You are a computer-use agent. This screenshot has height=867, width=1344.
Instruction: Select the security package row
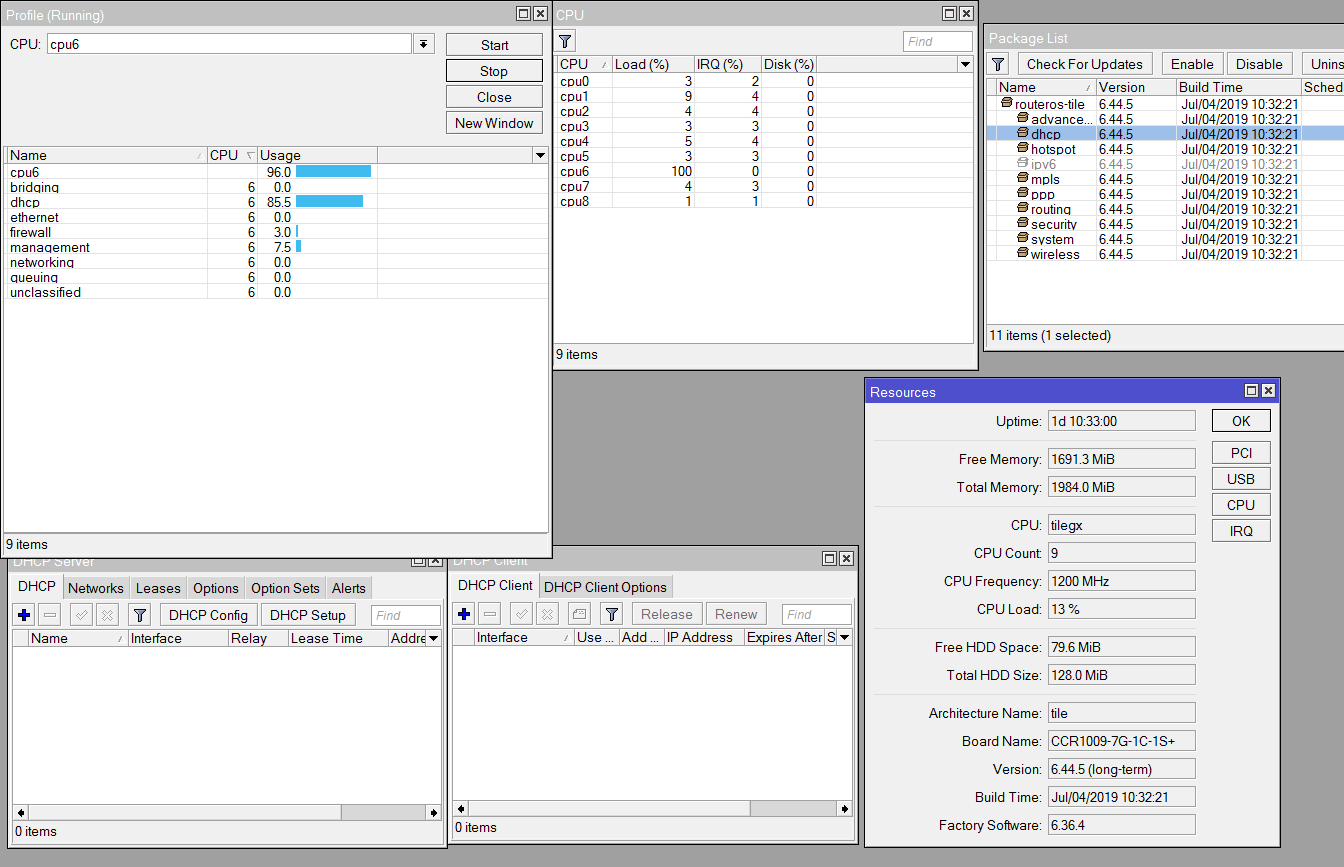tap(1165, 224)
